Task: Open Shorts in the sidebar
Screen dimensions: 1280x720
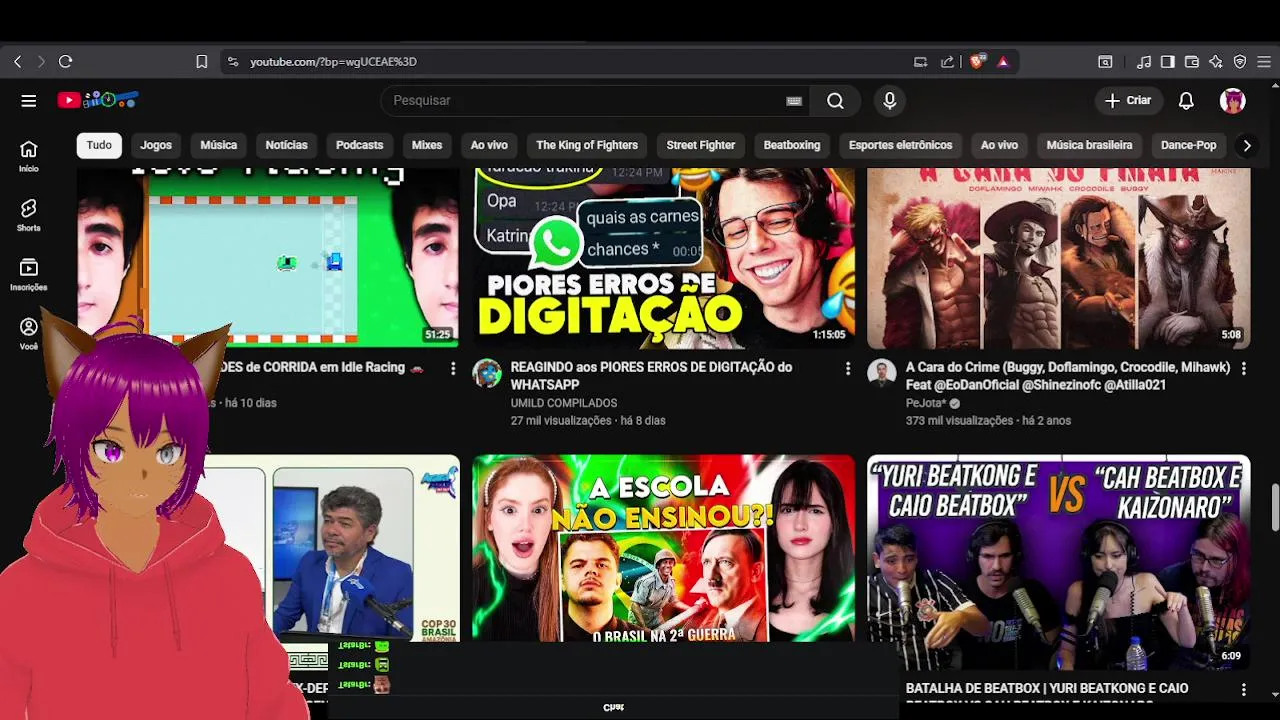Action: click(x=29, y=215)
